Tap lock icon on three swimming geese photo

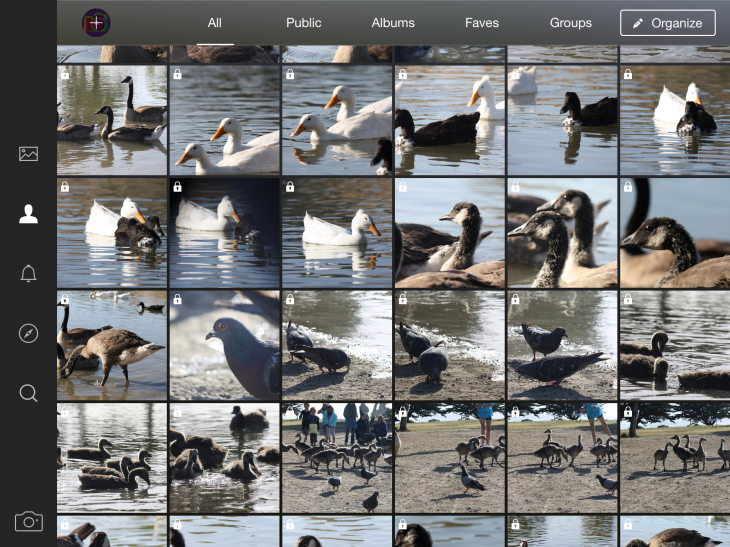click(x=65, y=74)
